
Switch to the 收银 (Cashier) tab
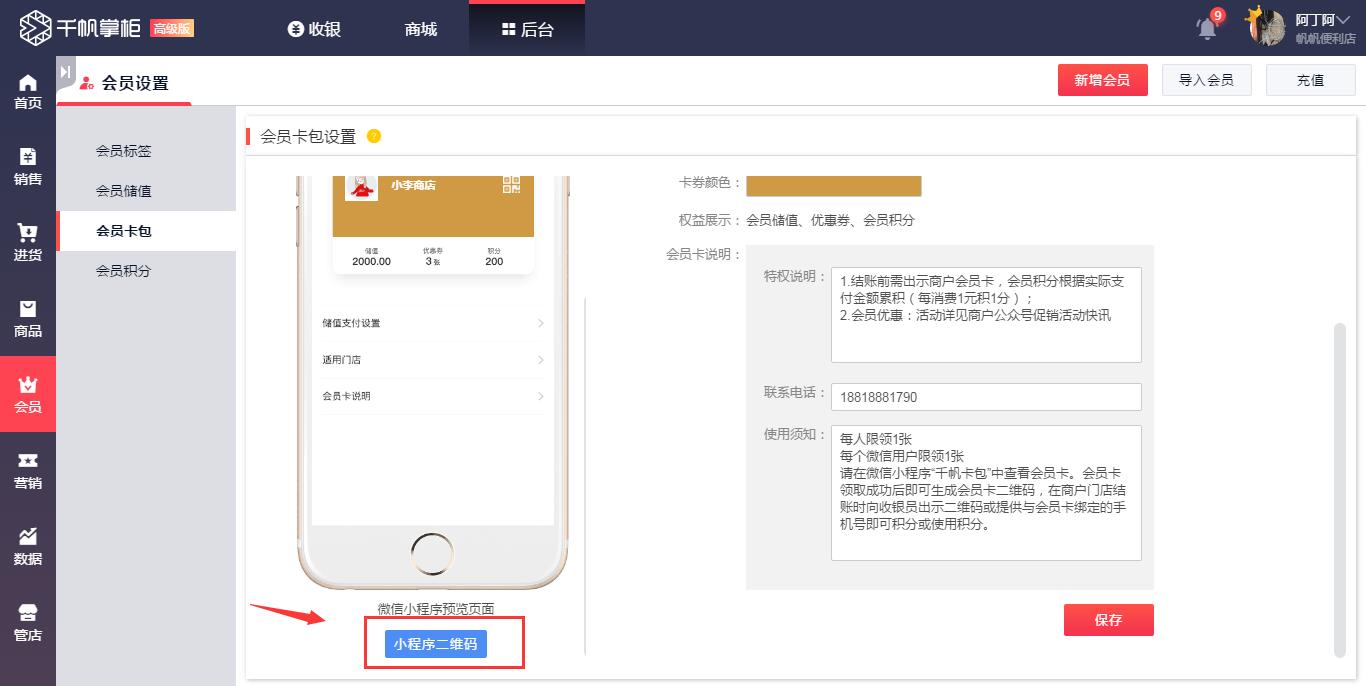click(313, 29)
